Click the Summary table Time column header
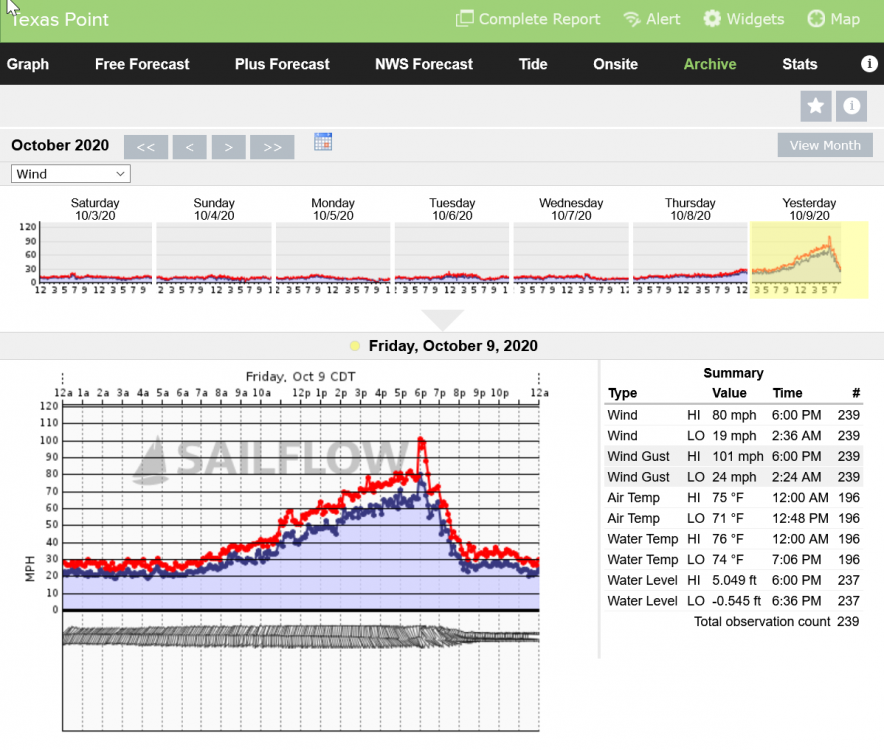The image size is (884, 750). (787, 393)
